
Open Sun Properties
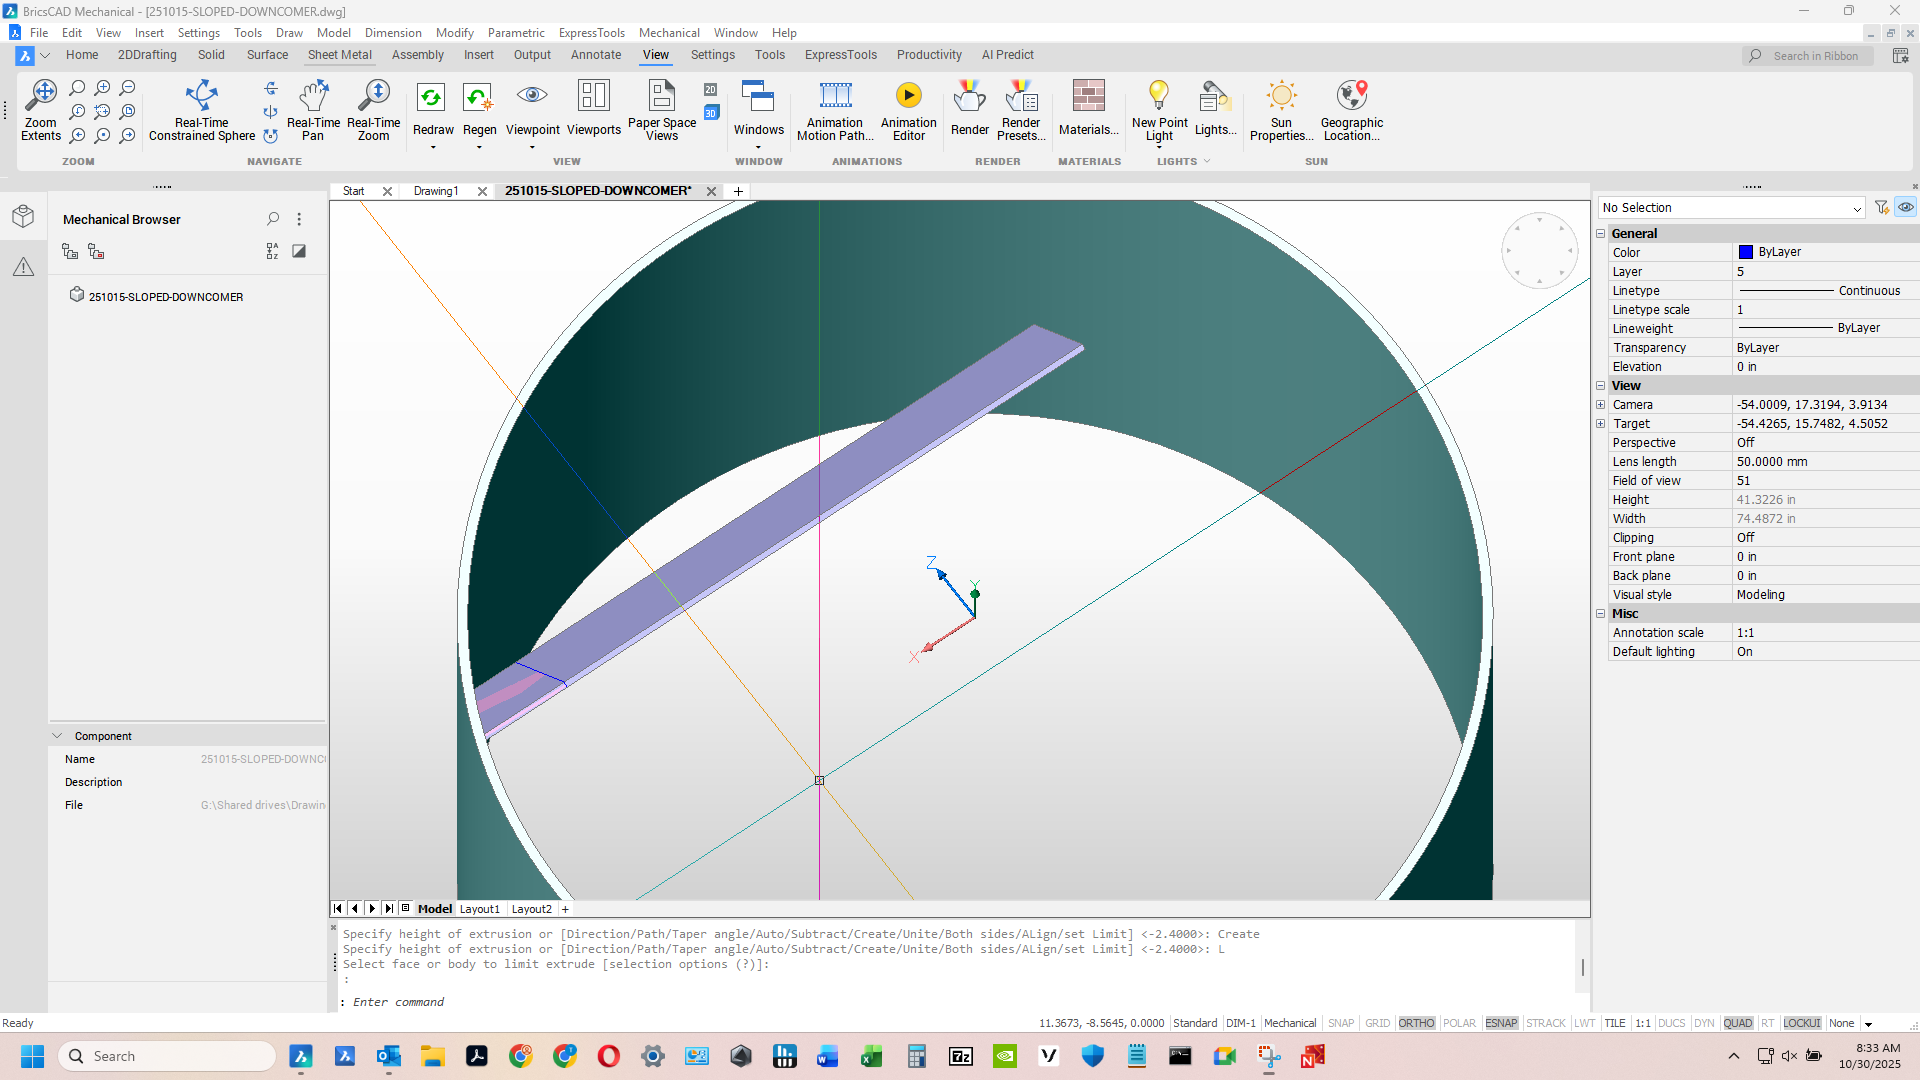tap(1281, 110)
